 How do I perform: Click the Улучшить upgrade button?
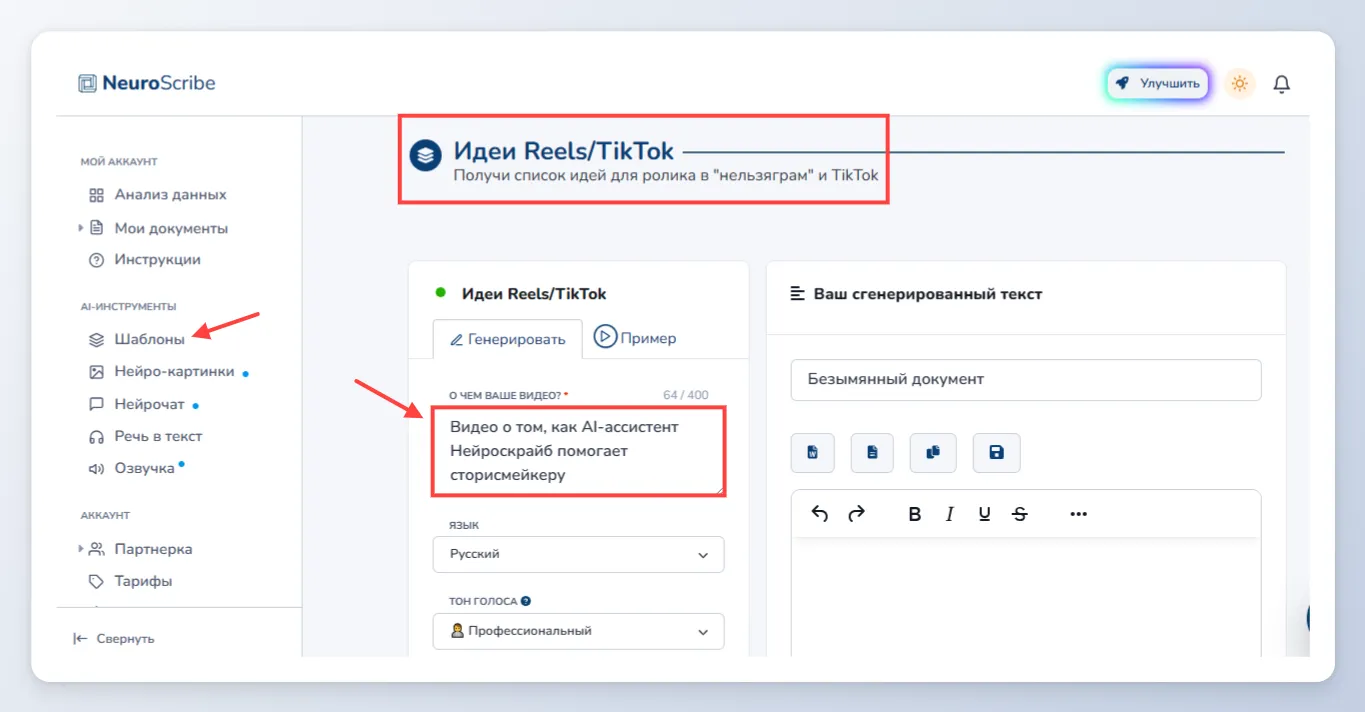[x=1157, y=83]
